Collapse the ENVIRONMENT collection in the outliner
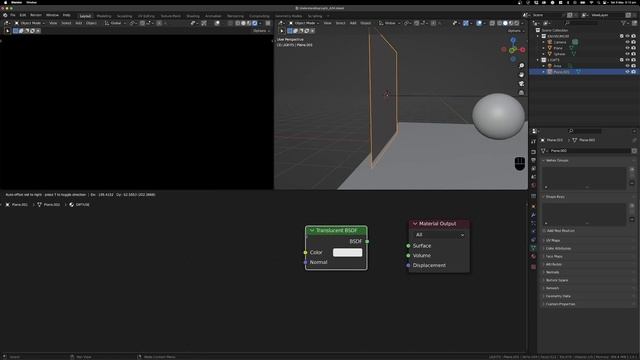 [x=538, y=36]
